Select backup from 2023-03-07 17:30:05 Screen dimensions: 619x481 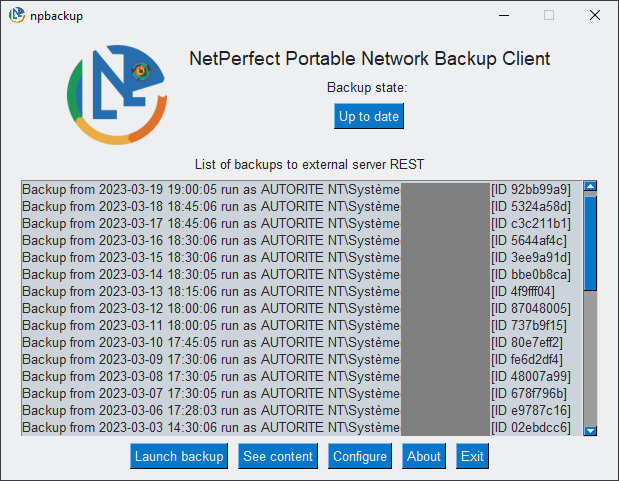302,393
